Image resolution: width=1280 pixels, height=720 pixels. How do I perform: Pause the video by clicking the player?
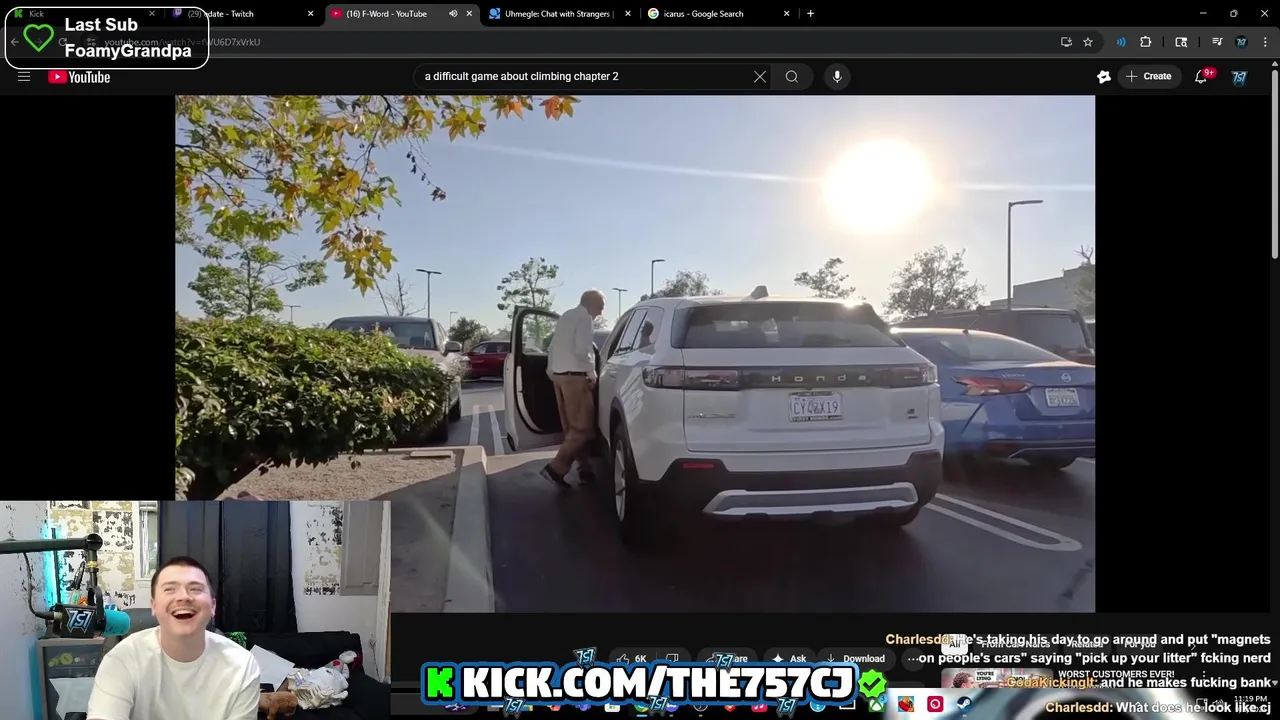(635, 353)
